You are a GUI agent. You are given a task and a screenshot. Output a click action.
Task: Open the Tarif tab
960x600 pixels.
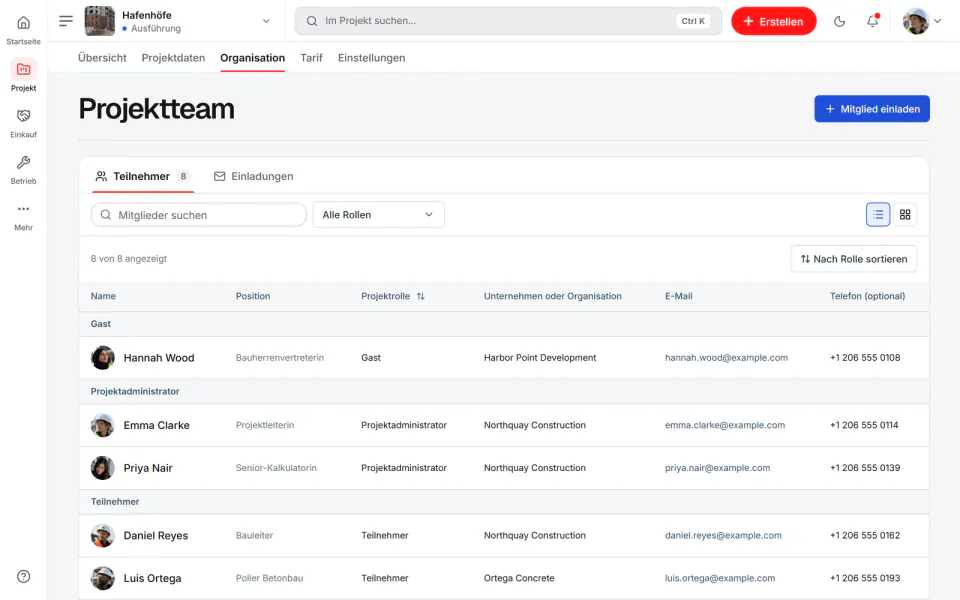(311, 58)
